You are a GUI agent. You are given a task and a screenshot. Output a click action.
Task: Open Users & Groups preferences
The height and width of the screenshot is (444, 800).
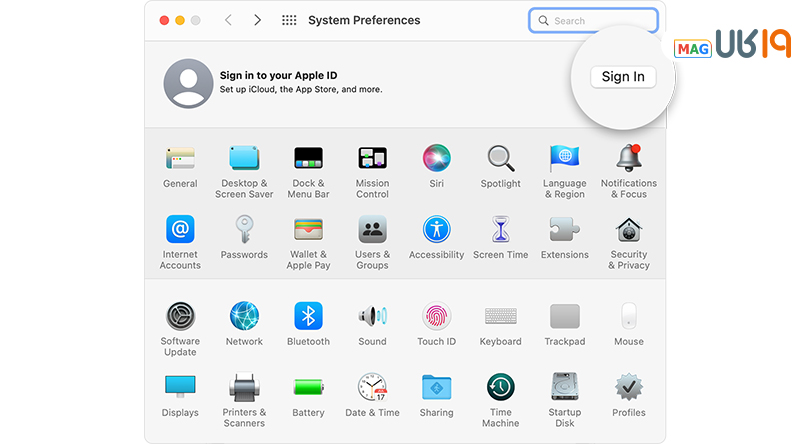click(372, 230)
